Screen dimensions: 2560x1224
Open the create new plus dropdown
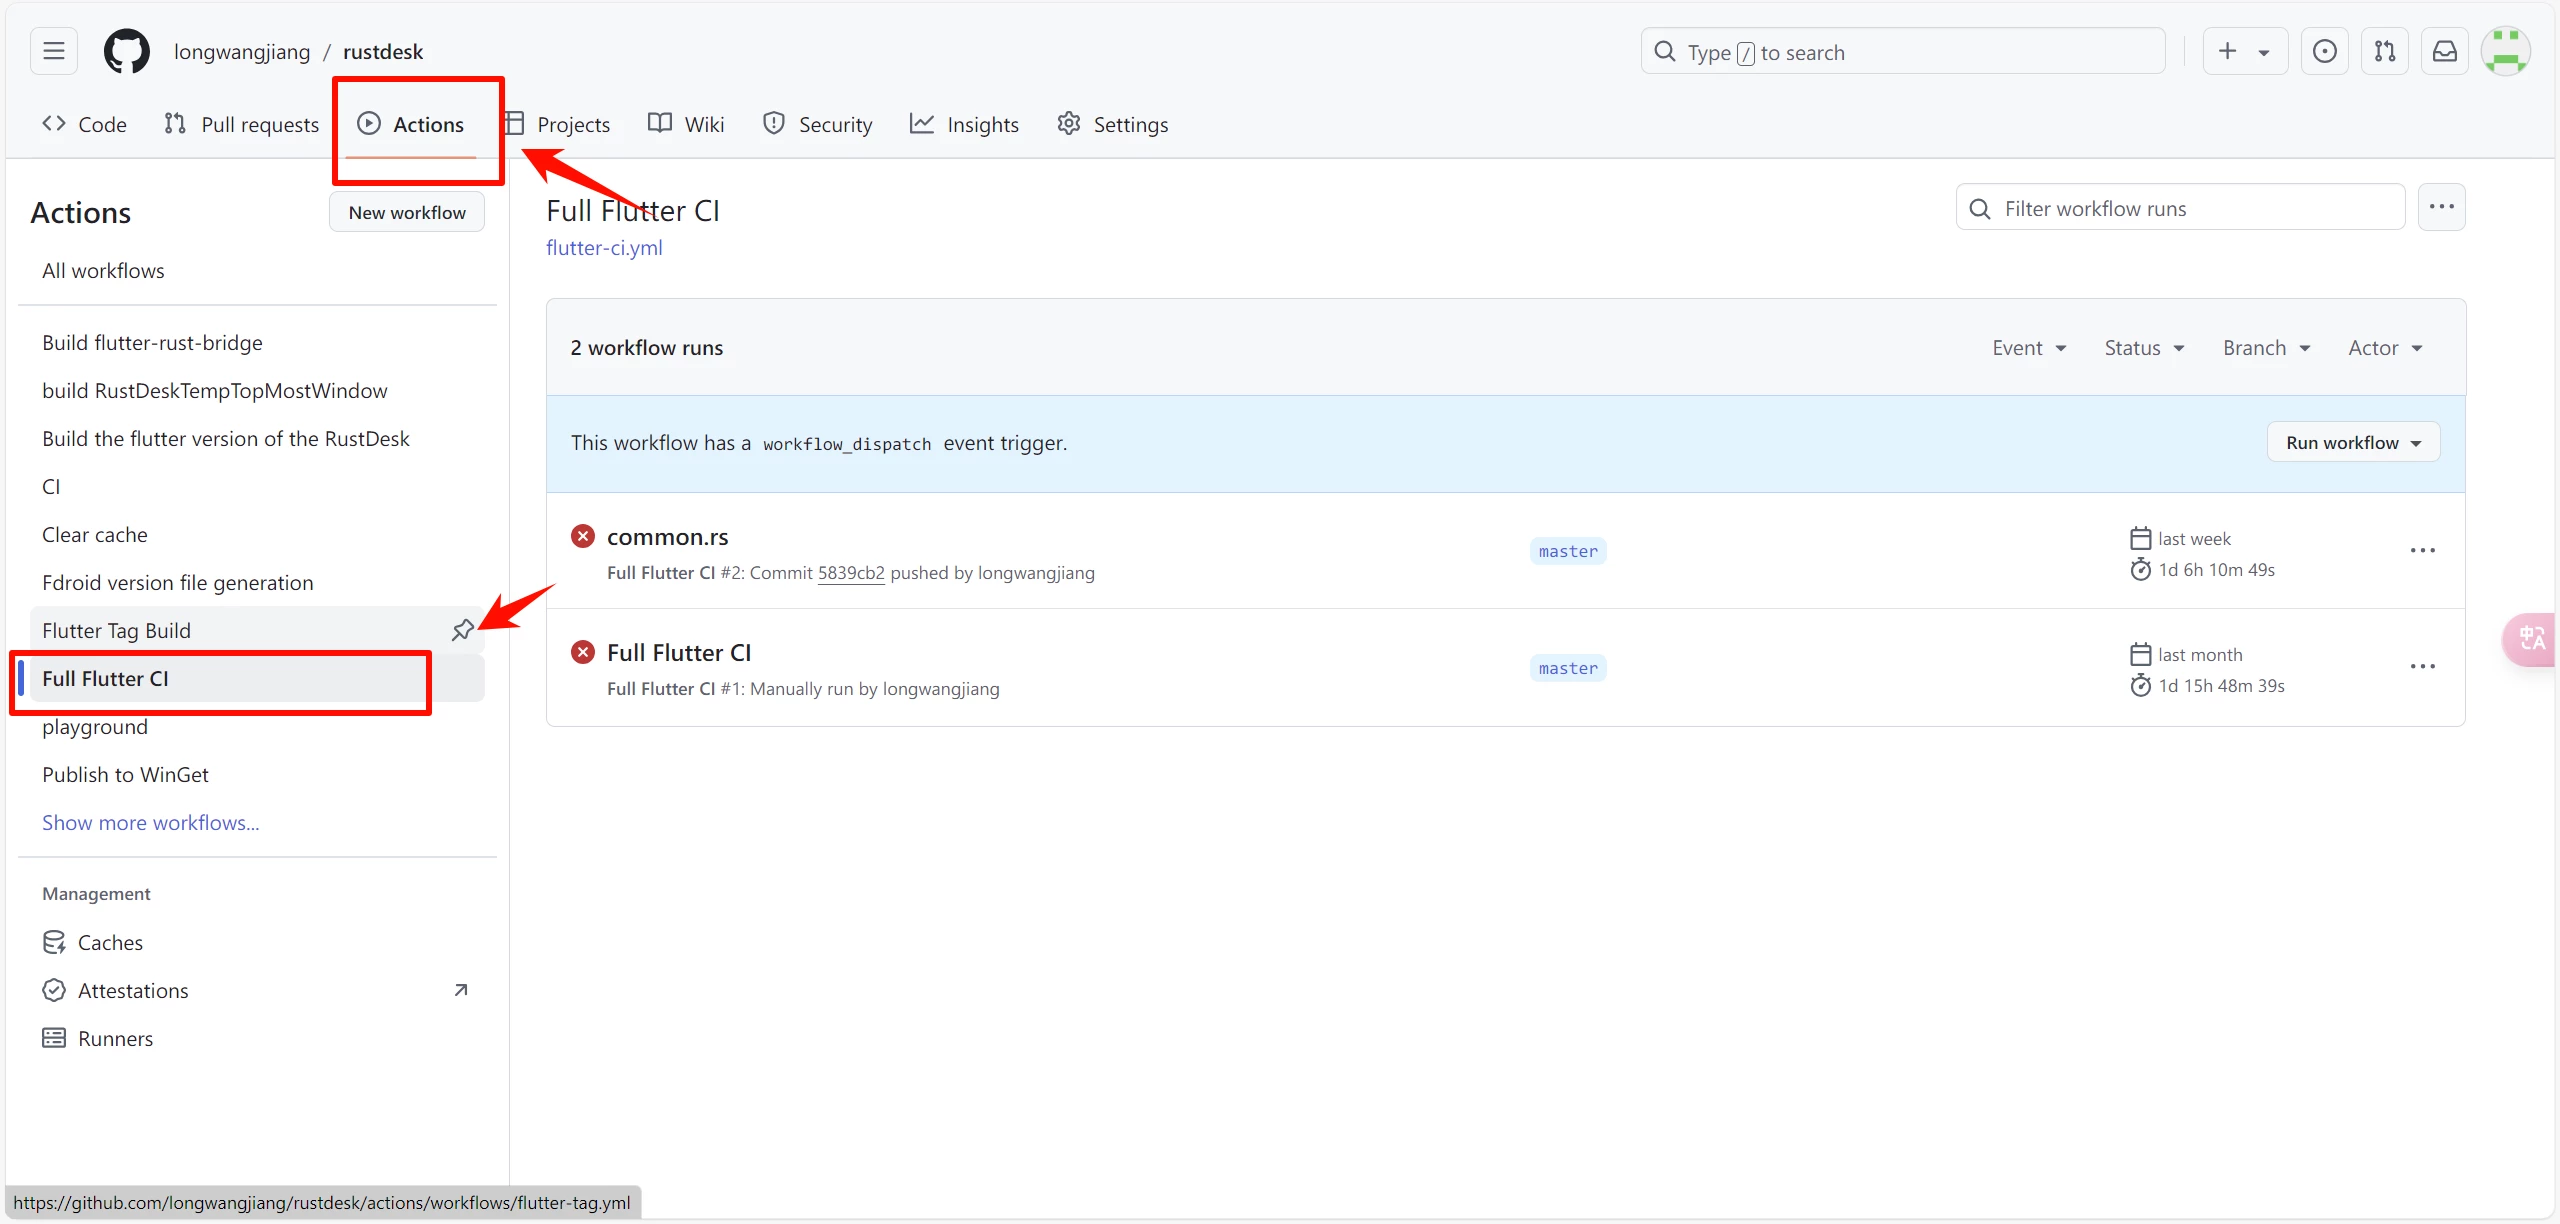pyautogui.click(x=2244, y=51)
